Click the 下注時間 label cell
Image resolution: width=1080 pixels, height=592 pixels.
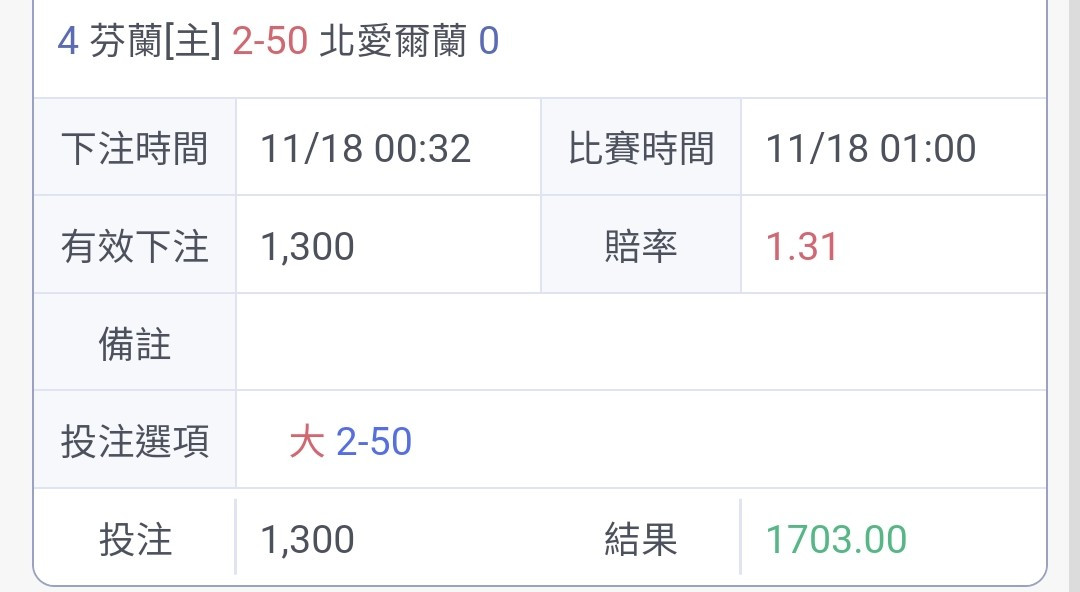135,147
